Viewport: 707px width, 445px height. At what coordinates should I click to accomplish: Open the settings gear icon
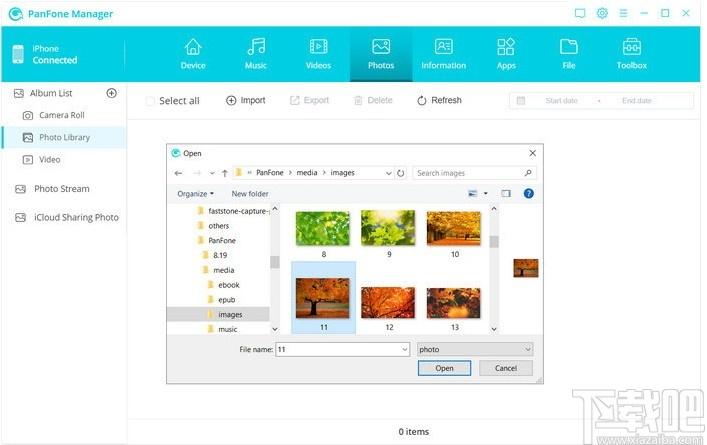602,13
